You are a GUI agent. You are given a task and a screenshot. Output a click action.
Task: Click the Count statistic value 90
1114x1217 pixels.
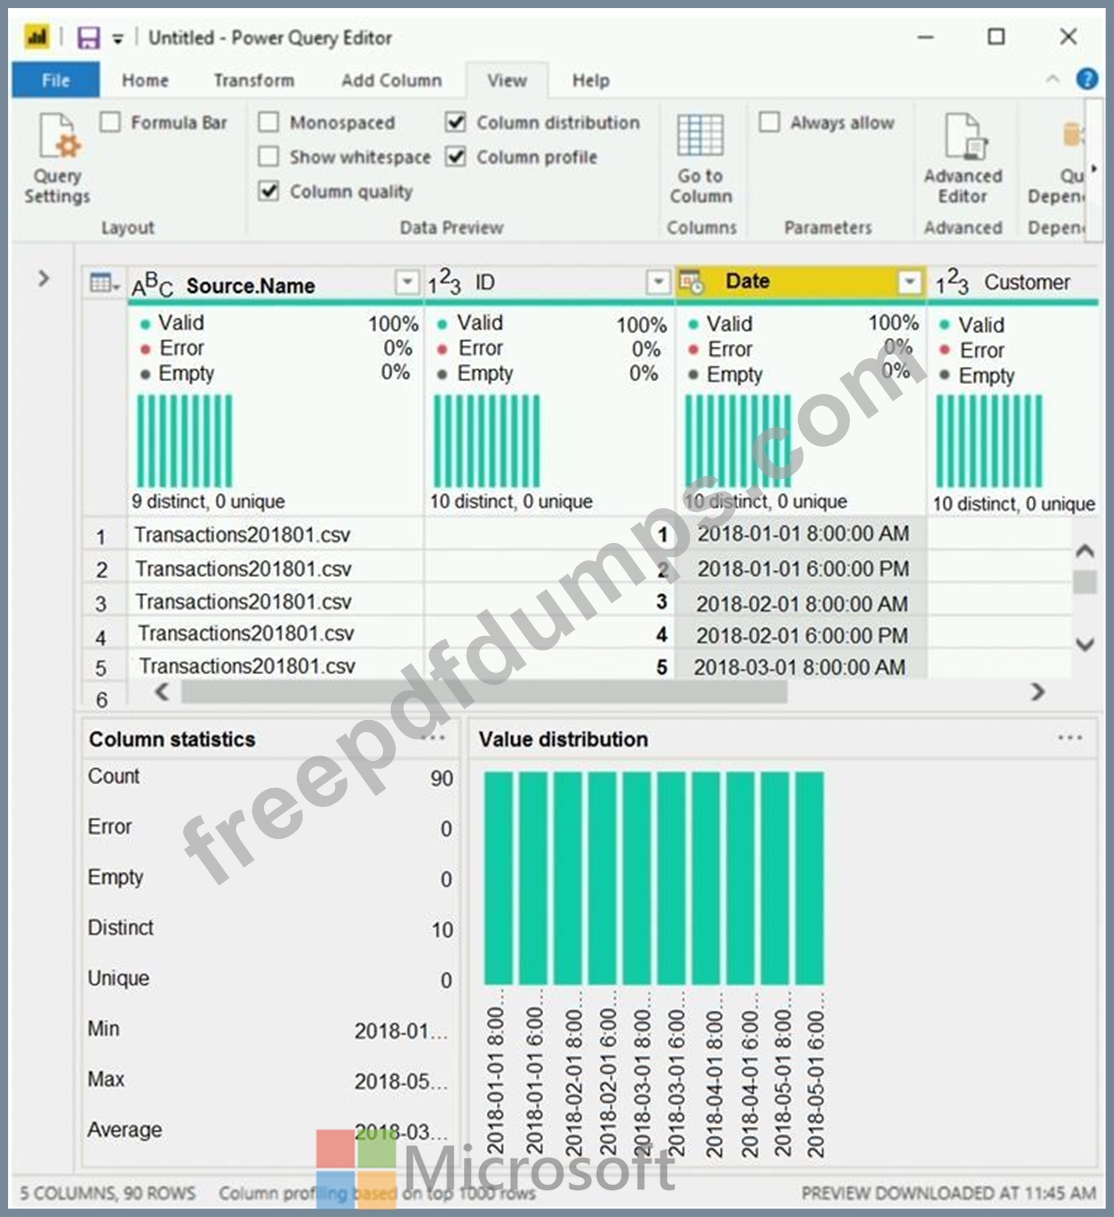pos(442,778)
